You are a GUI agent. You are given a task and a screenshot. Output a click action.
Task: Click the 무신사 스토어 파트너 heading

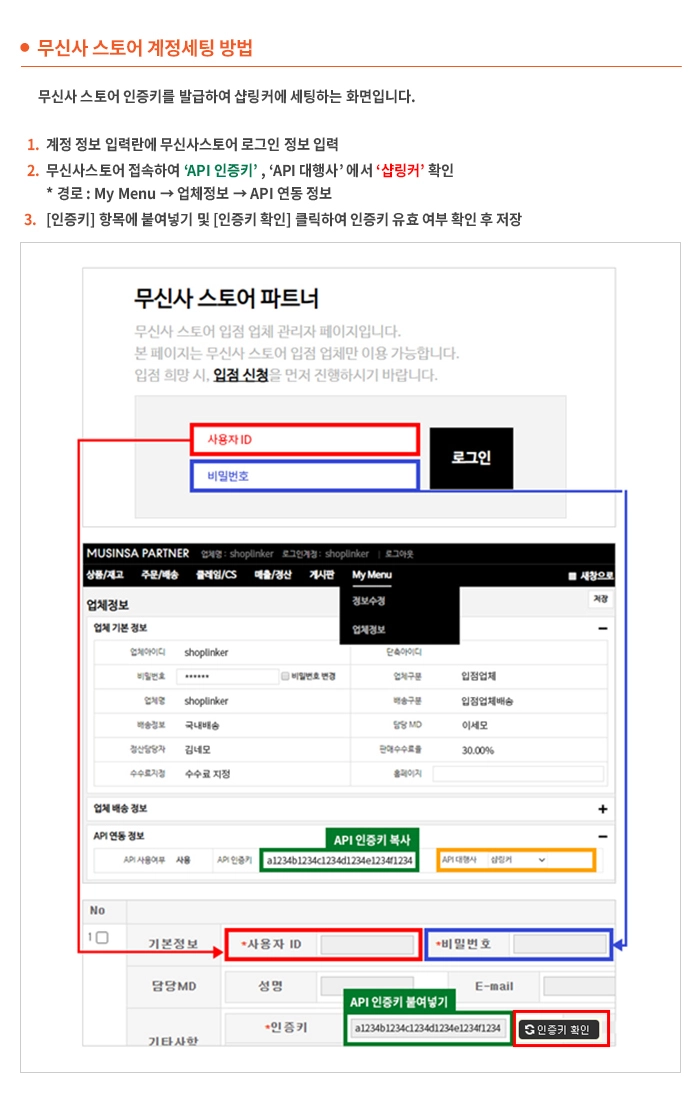coord(227,298)
